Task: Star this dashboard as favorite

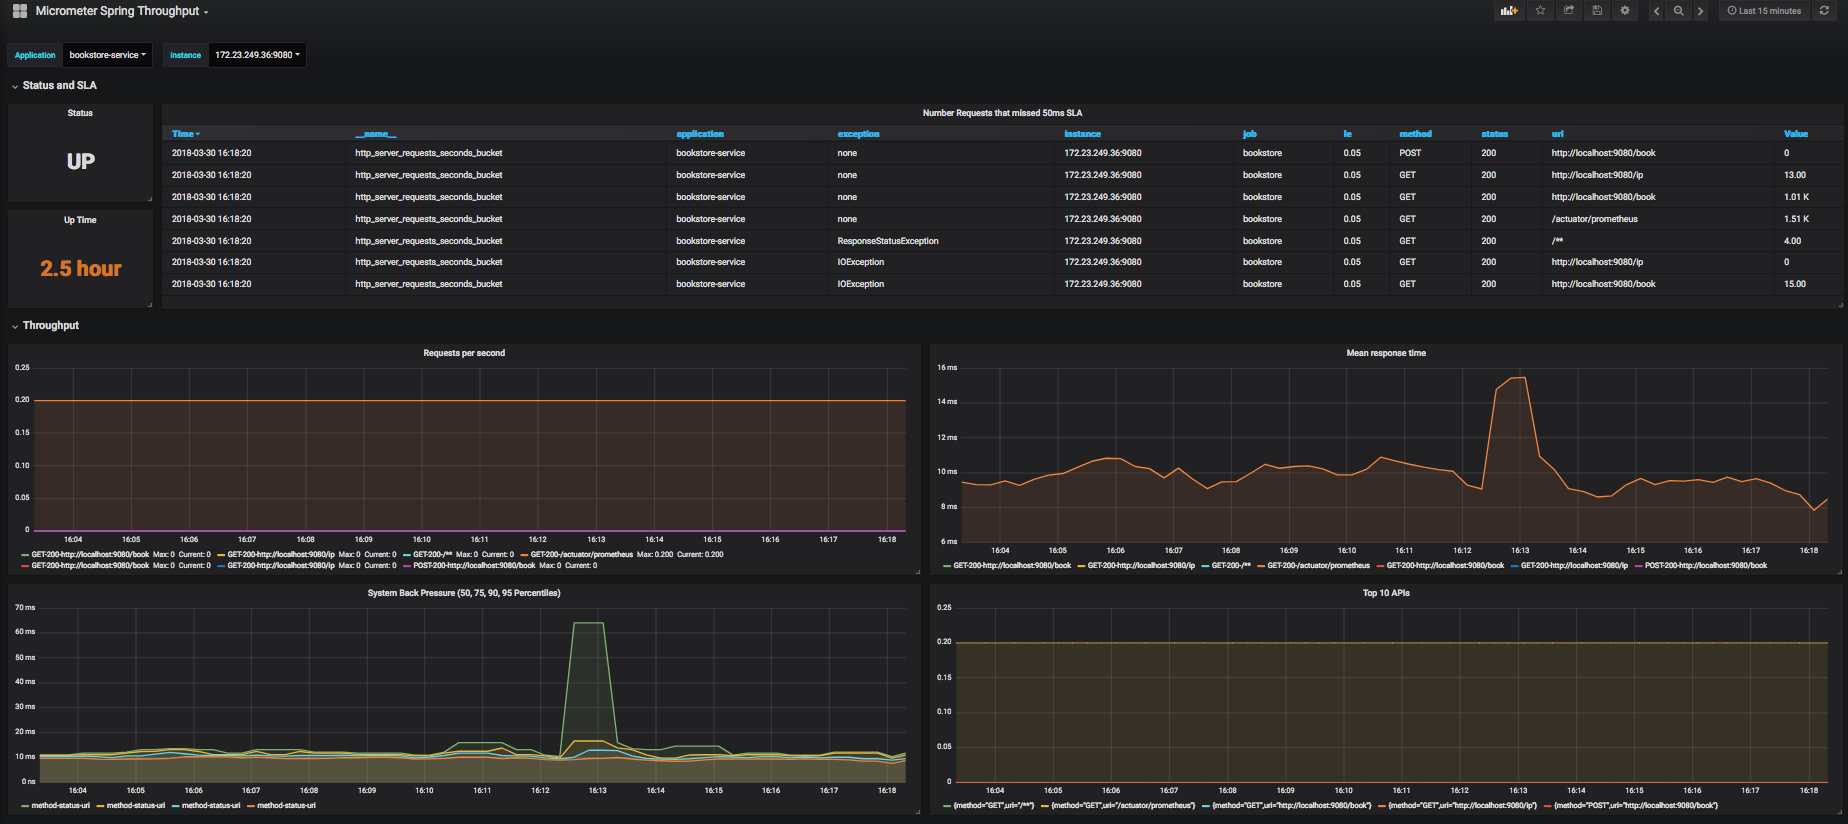Action: (1540, 11)
